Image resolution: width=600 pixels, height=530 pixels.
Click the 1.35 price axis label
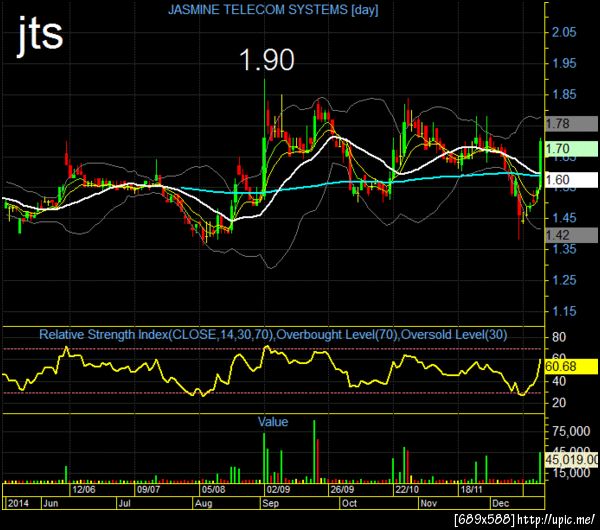(x=563, y=249)
